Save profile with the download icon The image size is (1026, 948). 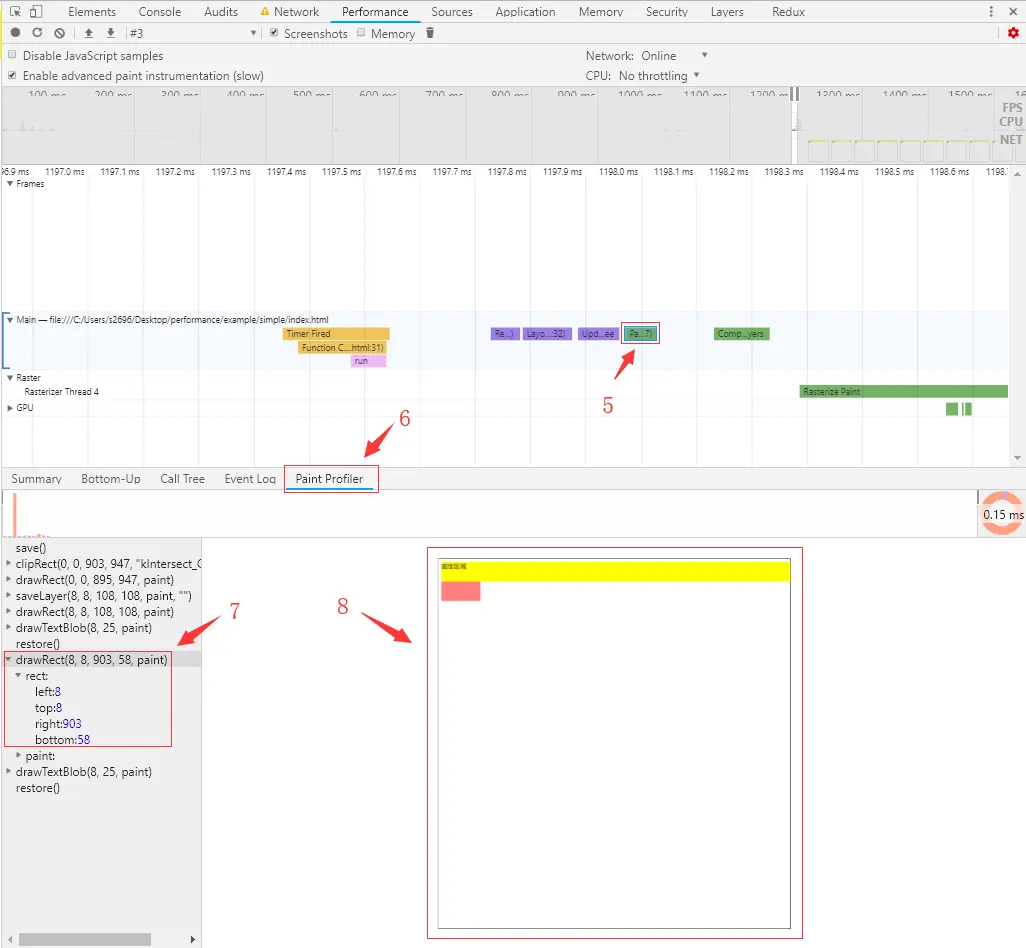pyautogui.click(x=111, y=33)
